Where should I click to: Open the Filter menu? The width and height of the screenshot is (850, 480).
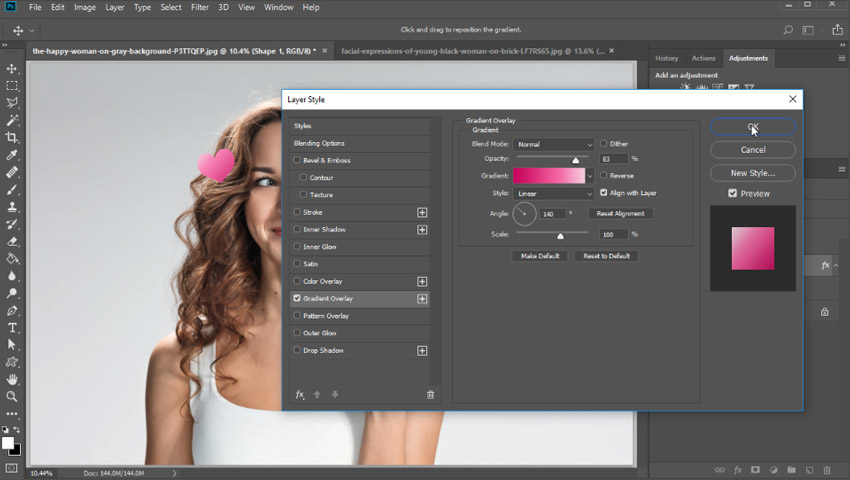tap(200, 7)
